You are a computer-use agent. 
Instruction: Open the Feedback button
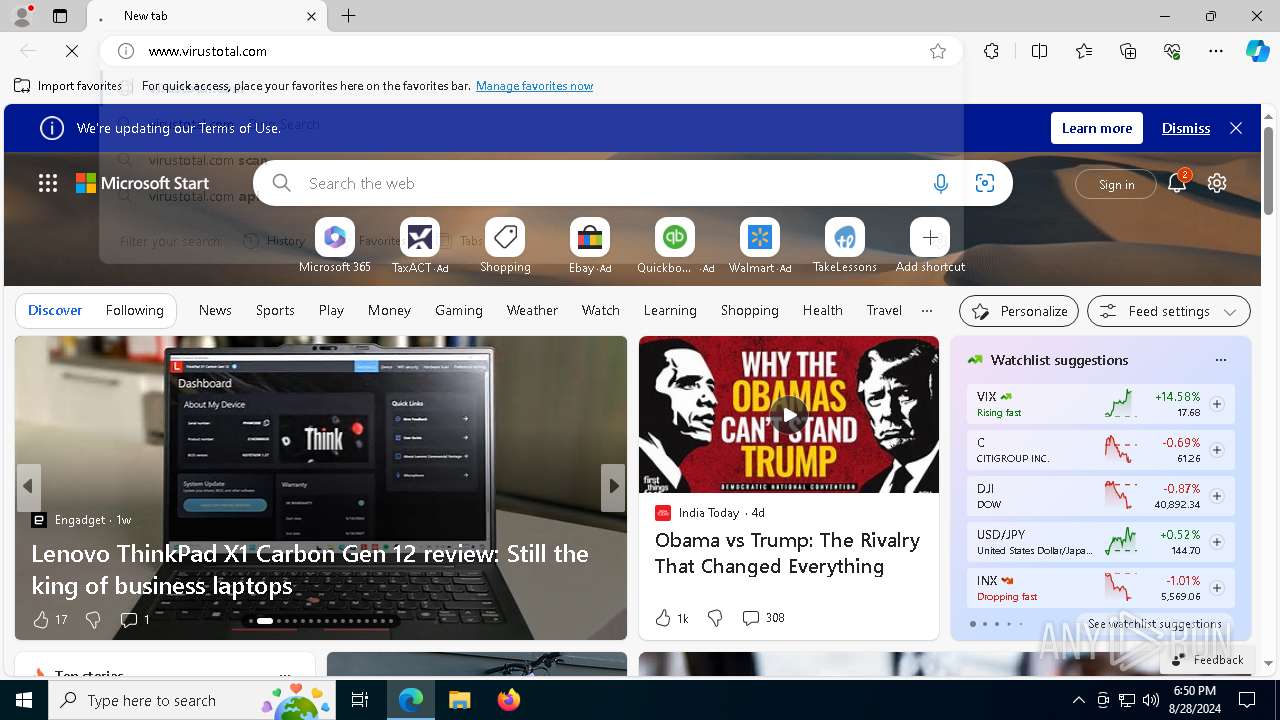pos(1207,659)
